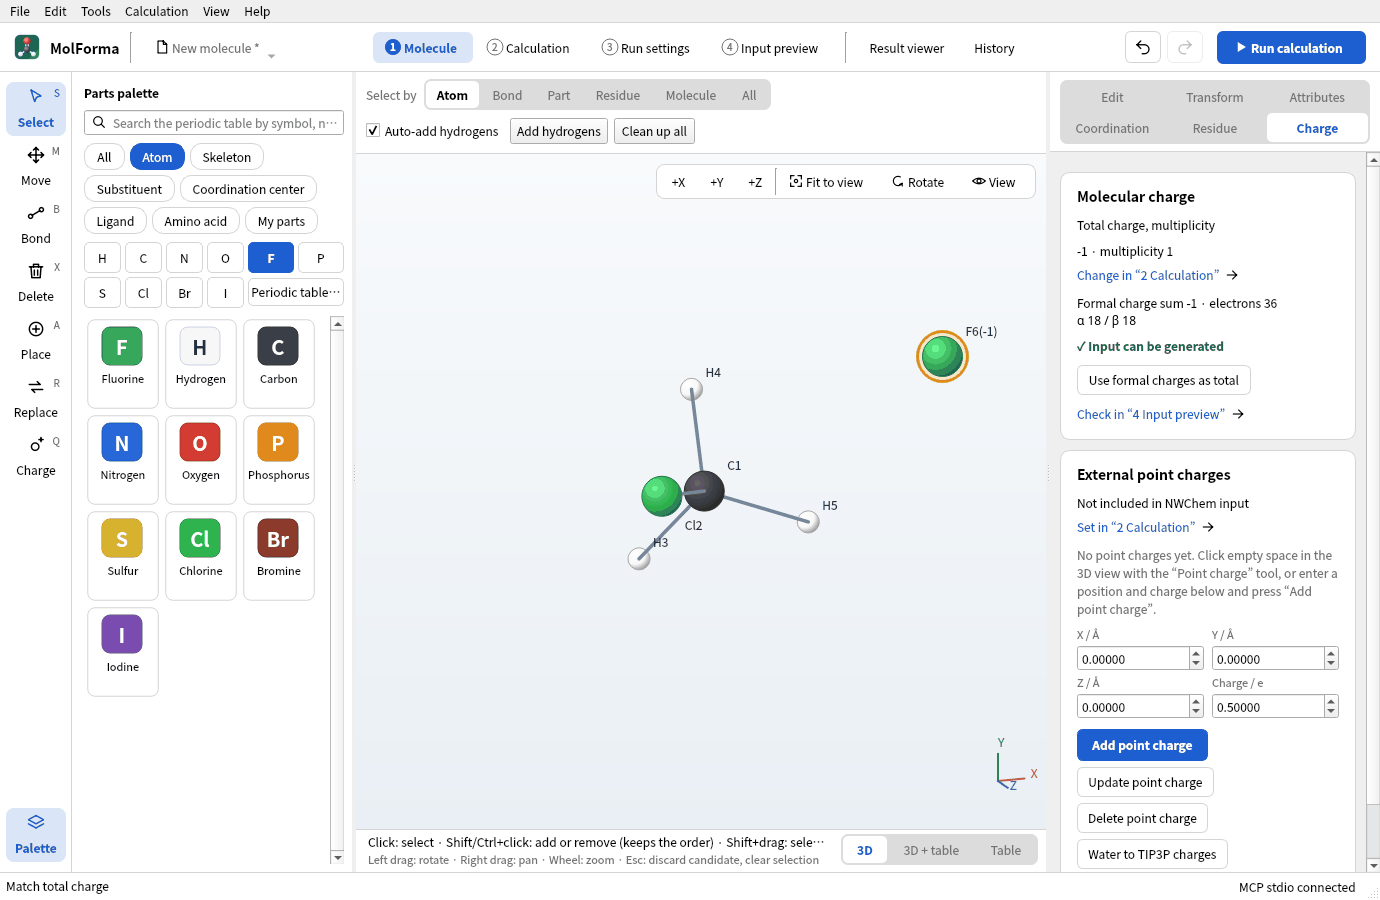
Task: Switch to the Transform tab
Action: 1215,97
